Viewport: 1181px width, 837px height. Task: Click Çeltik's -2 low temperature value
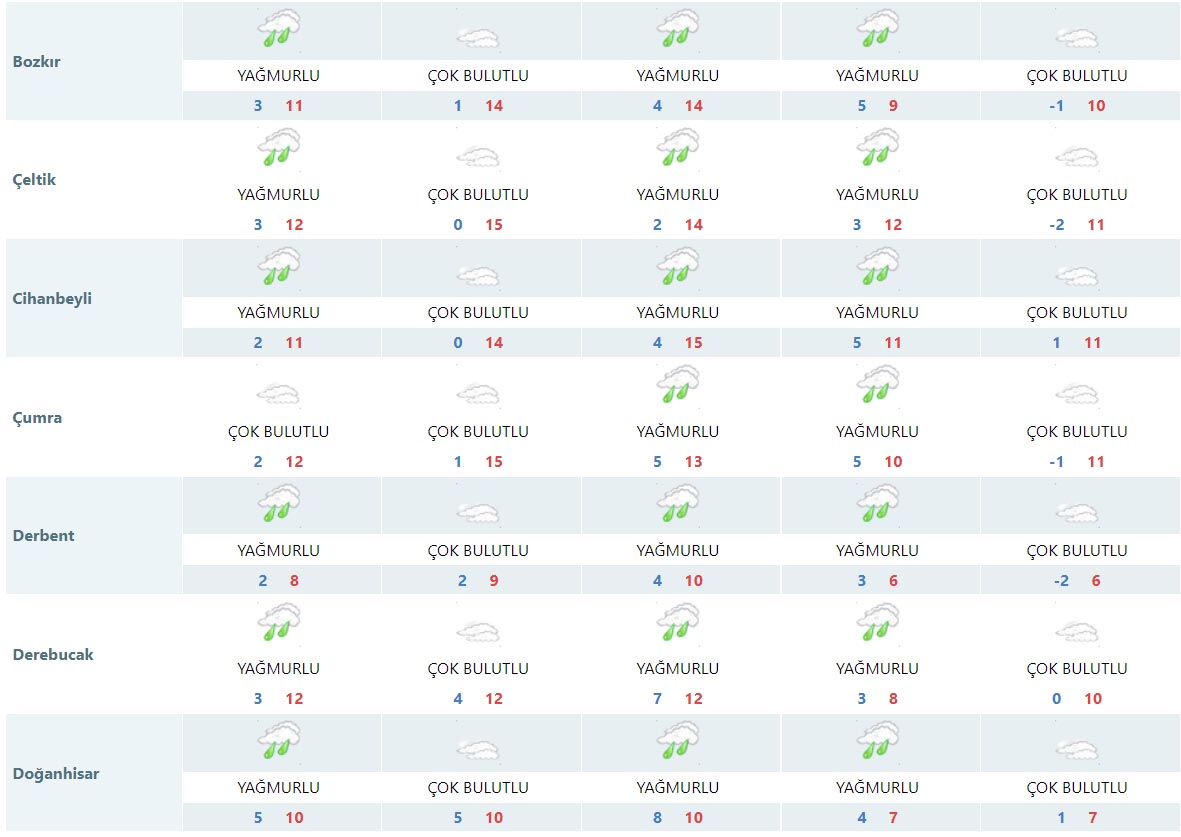point(1057,225)
